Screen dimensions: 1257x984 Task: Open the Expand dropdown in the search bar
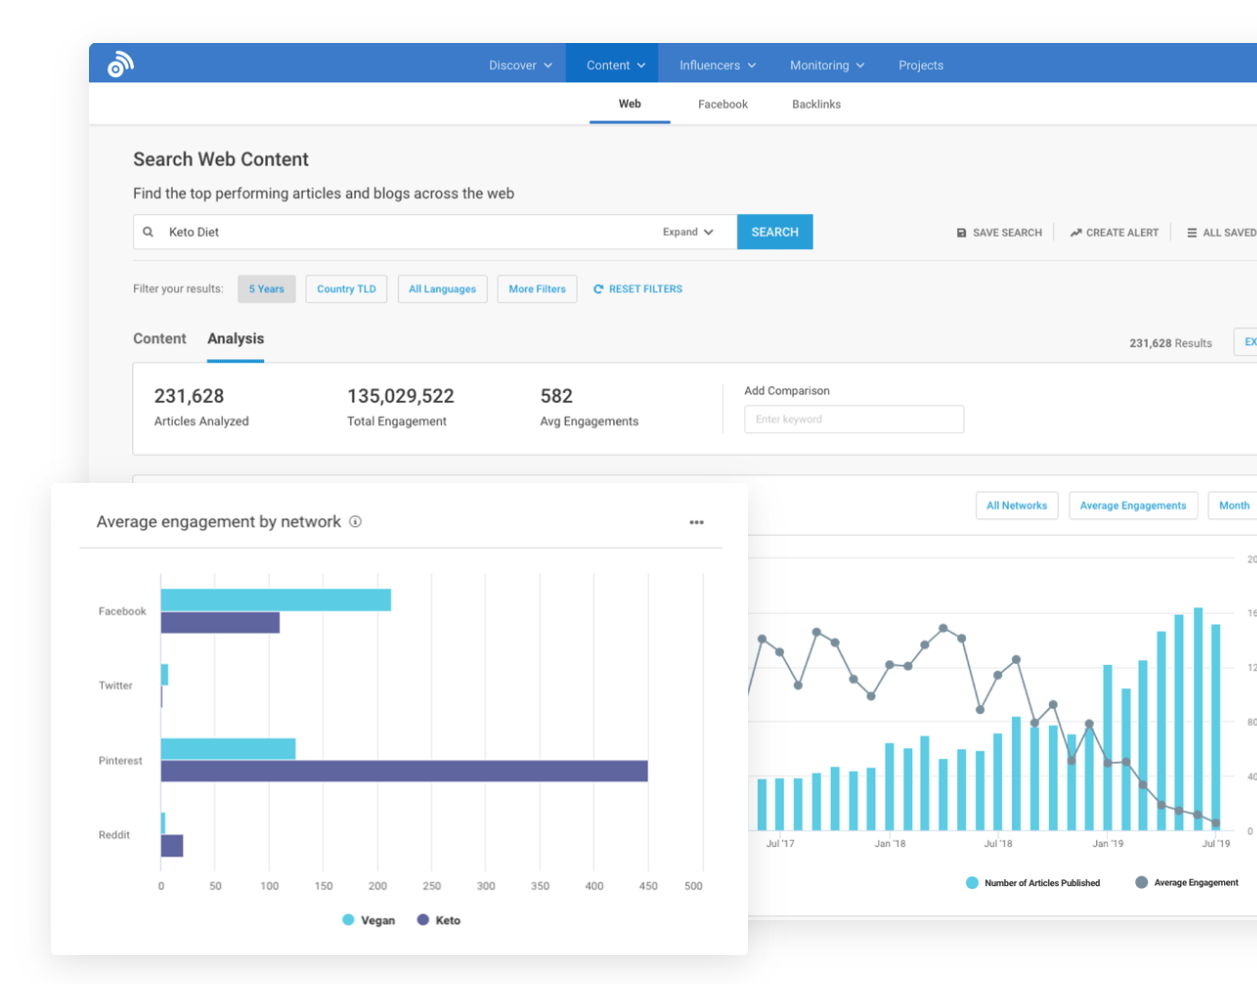pyautogui.click(x=689, y=231)
